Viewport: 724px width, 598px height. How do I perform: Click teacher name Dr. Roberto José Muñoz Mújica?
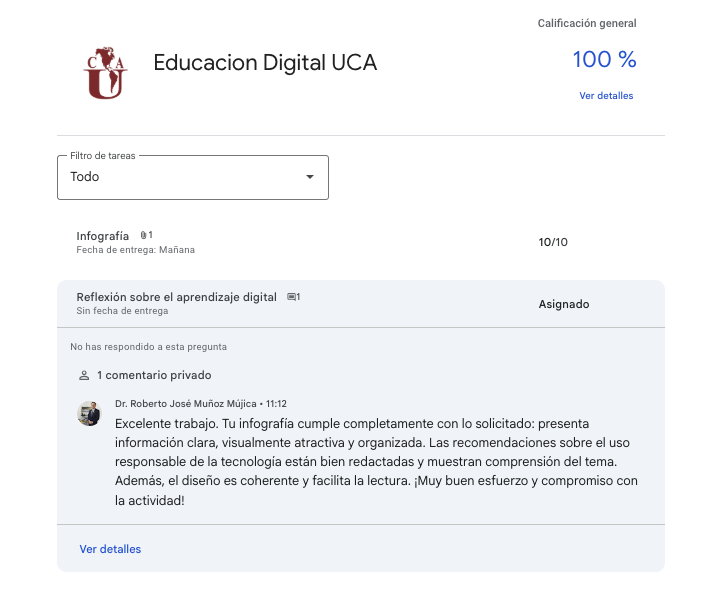pos(185,404)
